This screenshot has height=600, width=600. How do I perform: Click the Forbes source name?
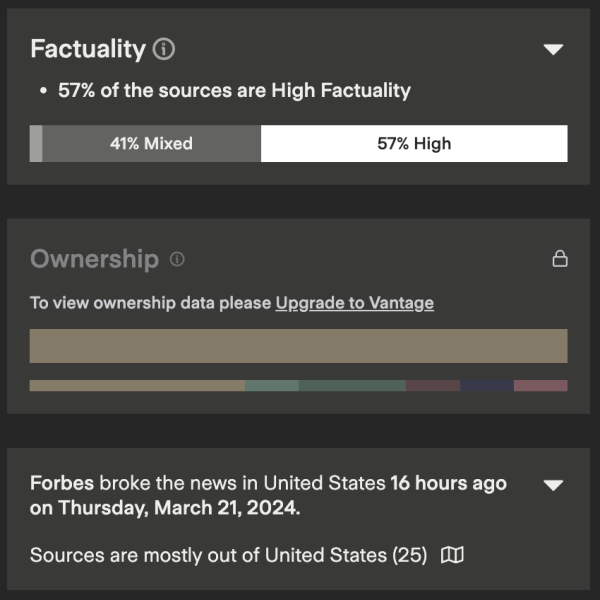pyautogui.click(x=62, y=483)
